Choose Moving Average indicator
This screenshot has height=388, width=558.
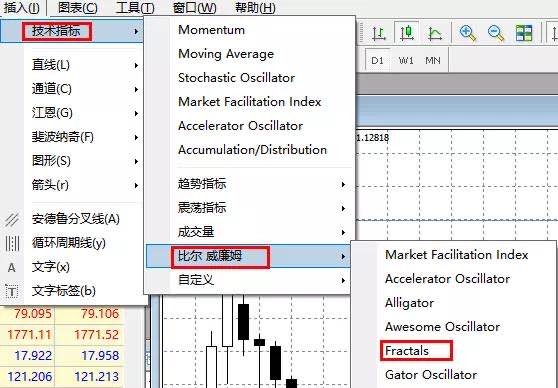(x=226, y=54)
